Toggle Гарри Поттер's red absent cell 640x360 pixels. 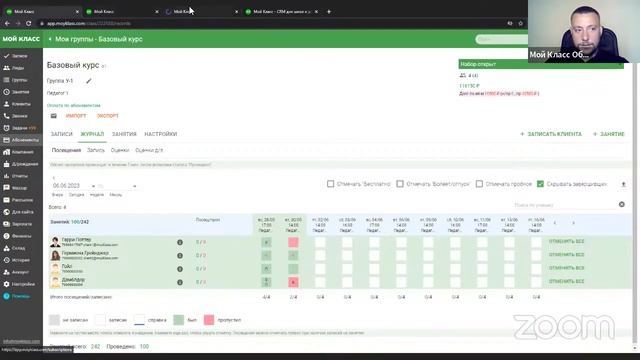pyautogui.click(x=293, y=242)
